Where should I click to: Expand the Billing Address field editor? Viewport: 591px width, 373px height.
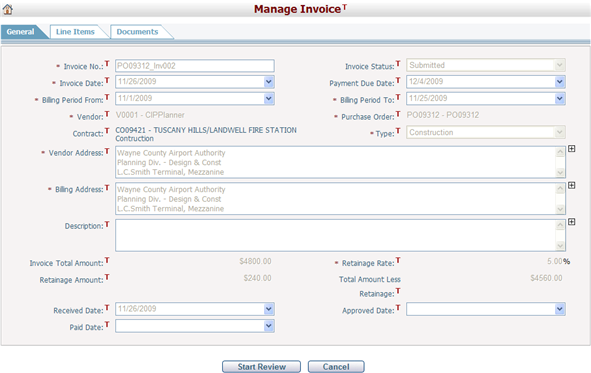point(571,185)
